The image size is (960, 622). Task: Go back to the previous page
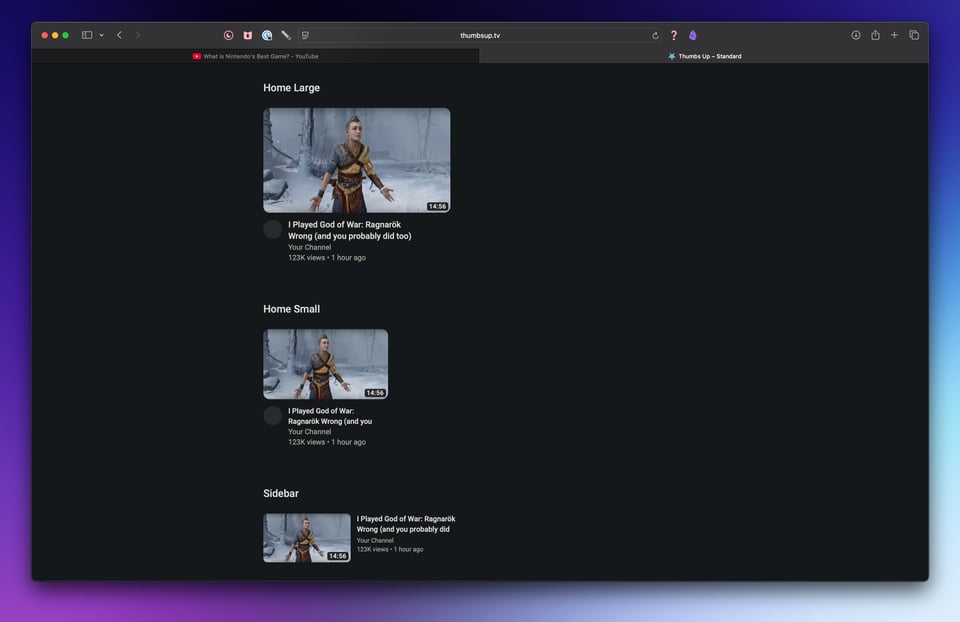coord(119,35)
